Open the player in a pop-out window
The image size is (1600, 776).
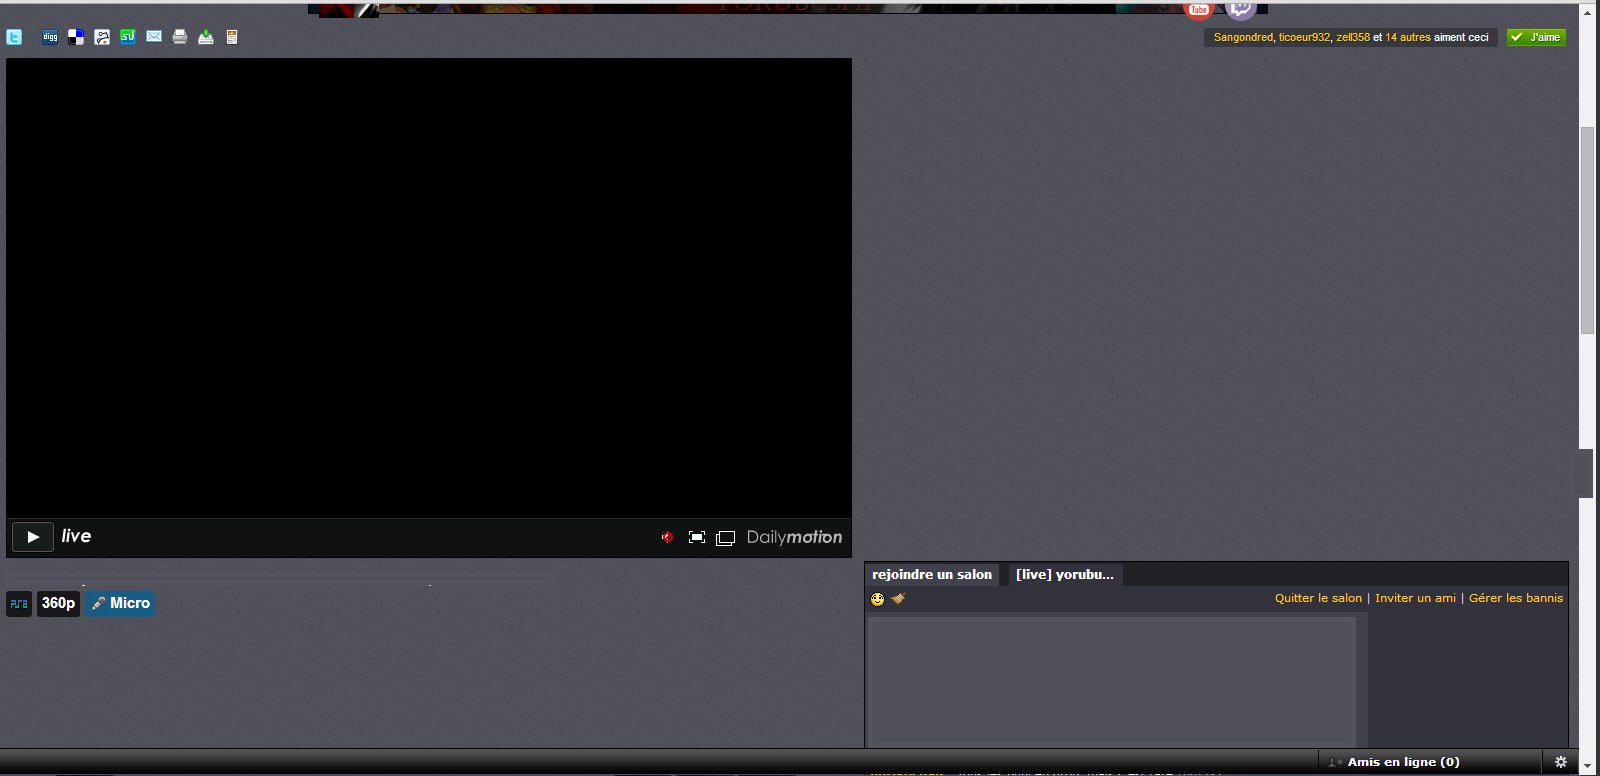pyautogui.click(x=726, y=538)
